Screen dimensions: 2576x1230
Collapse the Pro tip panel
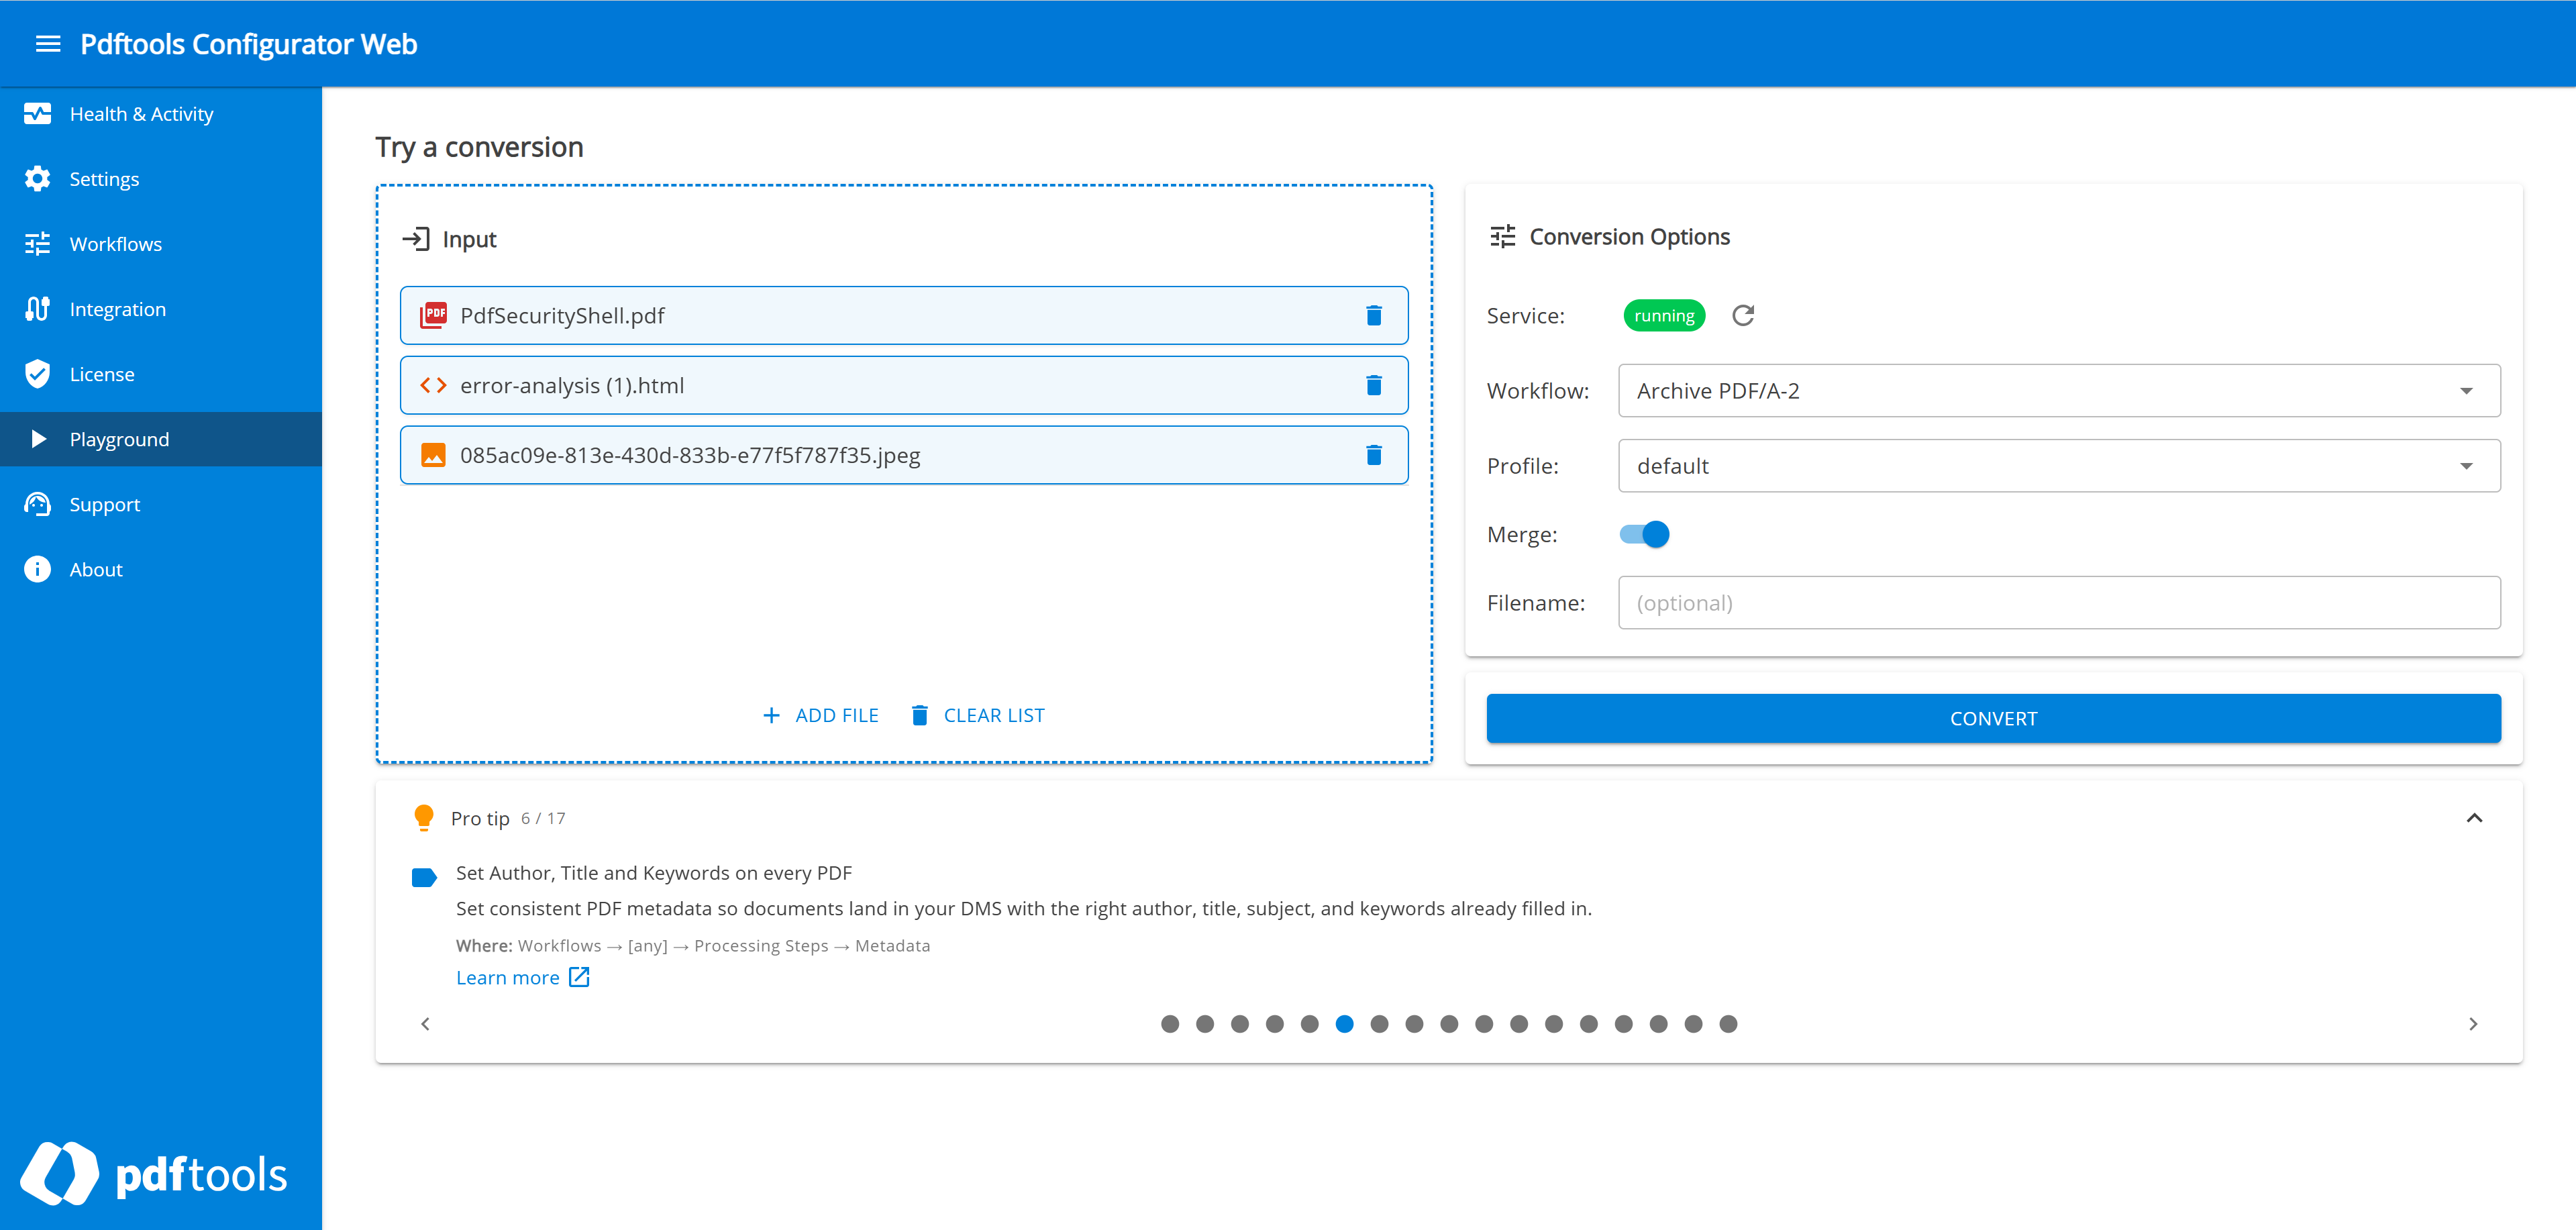(2474, 818)
